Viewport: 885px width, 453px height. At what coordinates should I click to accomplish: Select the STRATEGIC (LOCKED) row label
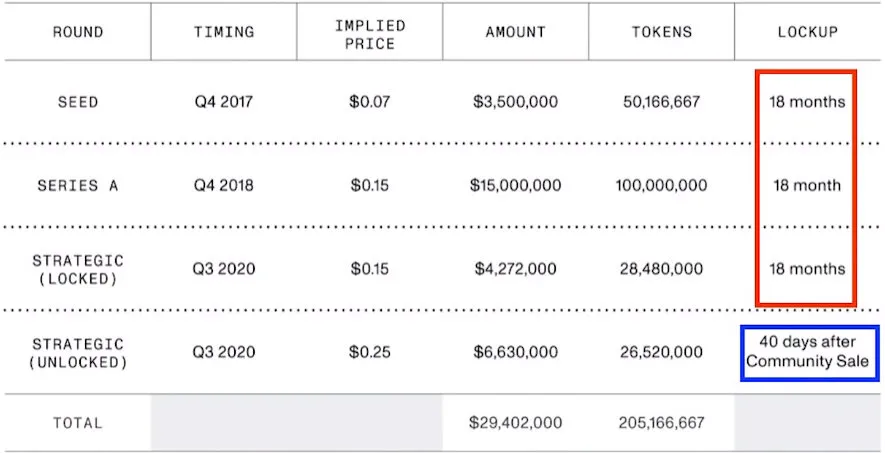pos(77,269)
